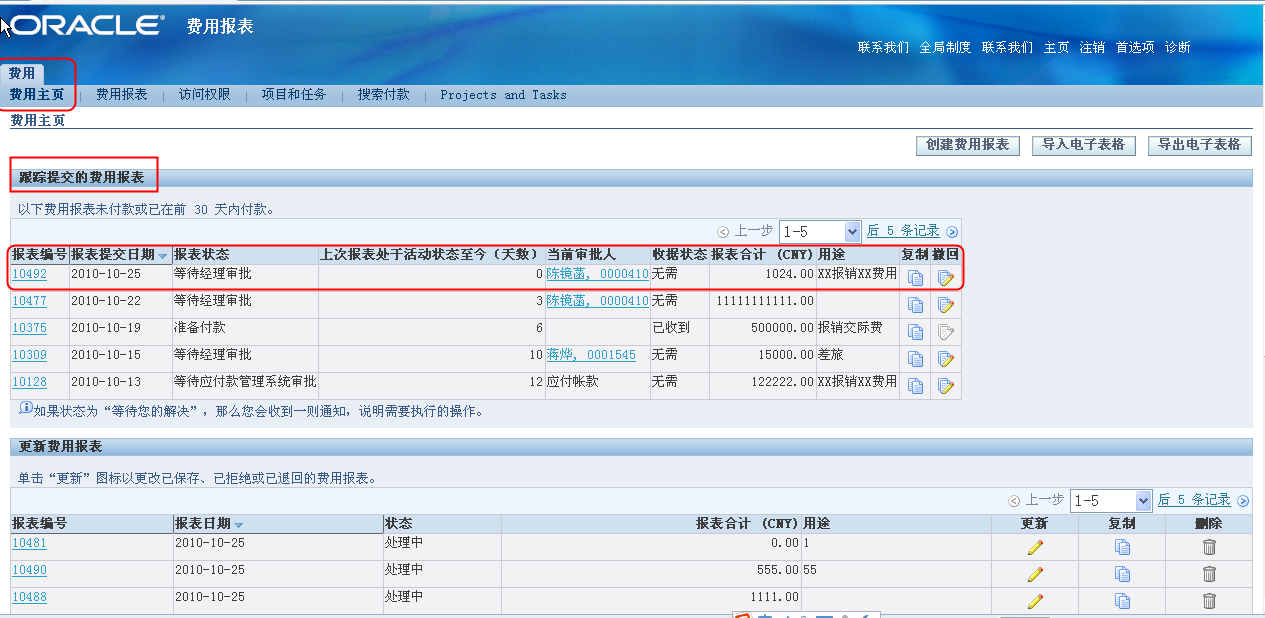
Task: Click the 创建费用报表 button
Action: pos(966,145)
